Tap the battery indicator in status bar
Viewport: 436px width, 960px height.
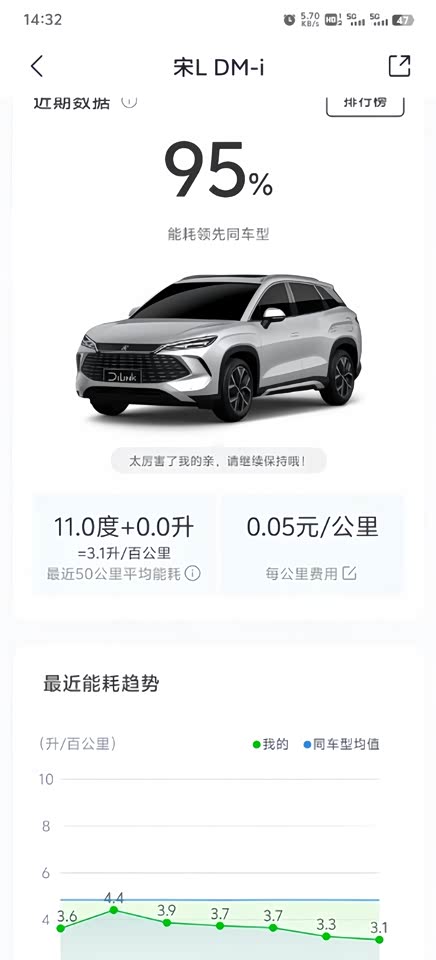(402, 20)
